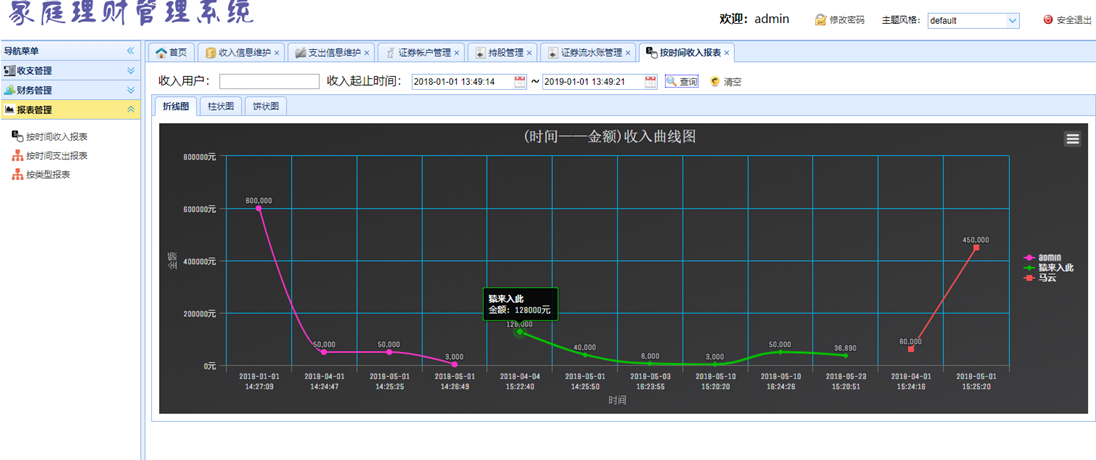Open 按时间收入报表 in navigation tree
The height and width of the screenshot is (460, 1096).
coord(57,136)
